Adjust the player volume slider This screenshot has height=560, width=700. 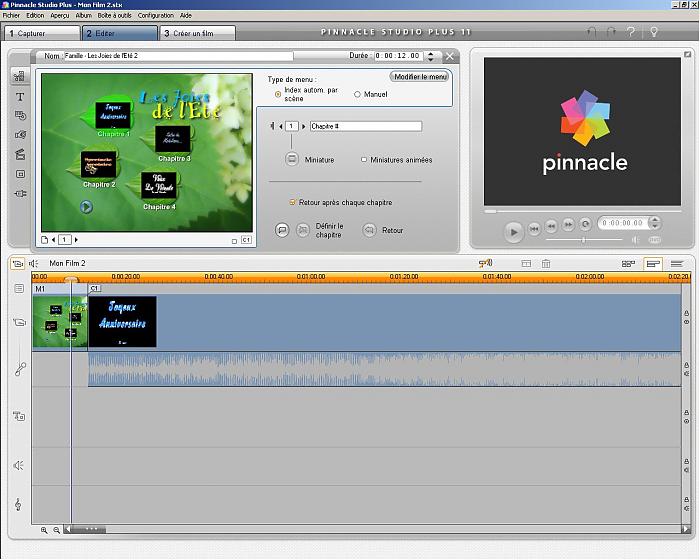584,240
